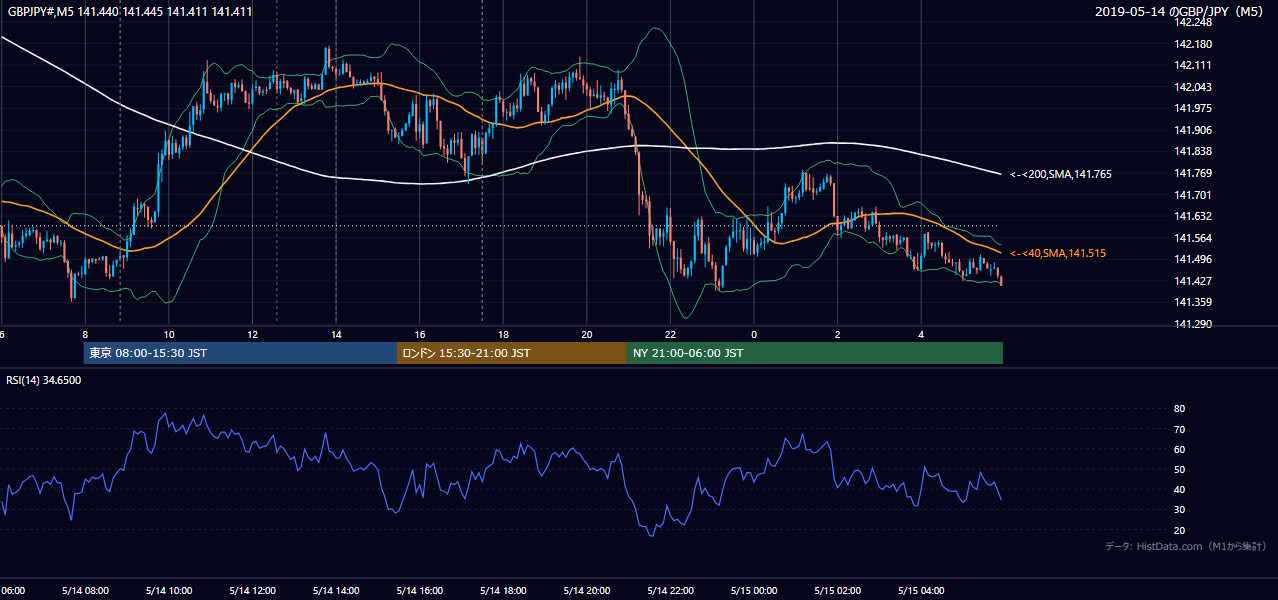Click the 5/14 22:00 time axis label
The image size is (1278, 600).
(x=671, y=590)
